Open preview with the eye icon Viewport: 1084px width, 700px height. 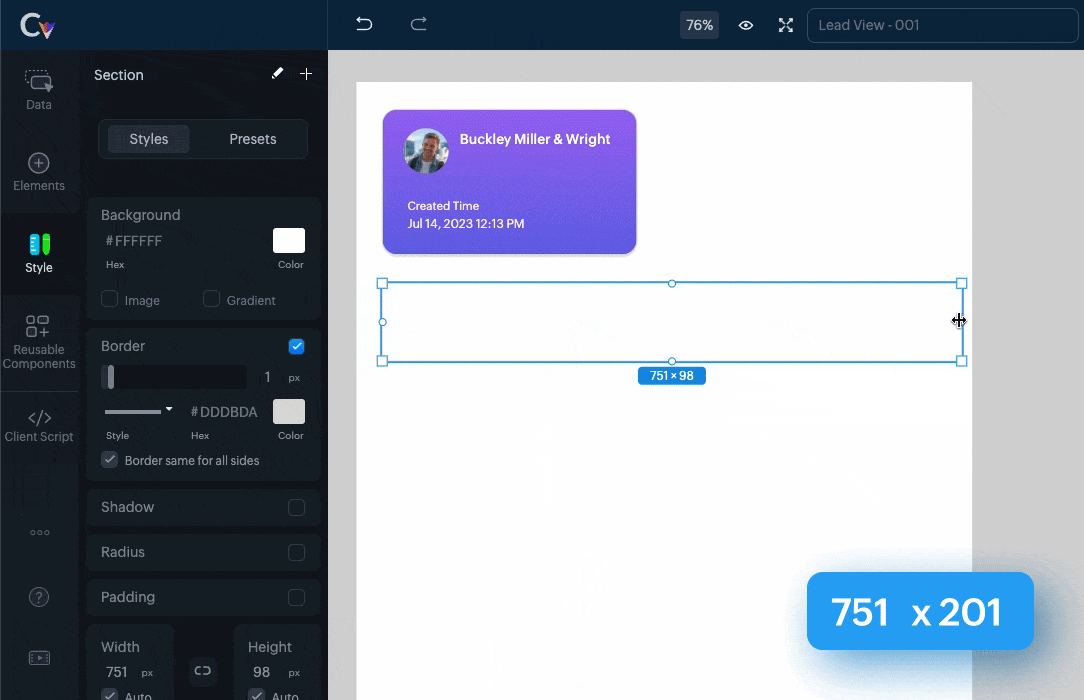(x=746, y=25)
